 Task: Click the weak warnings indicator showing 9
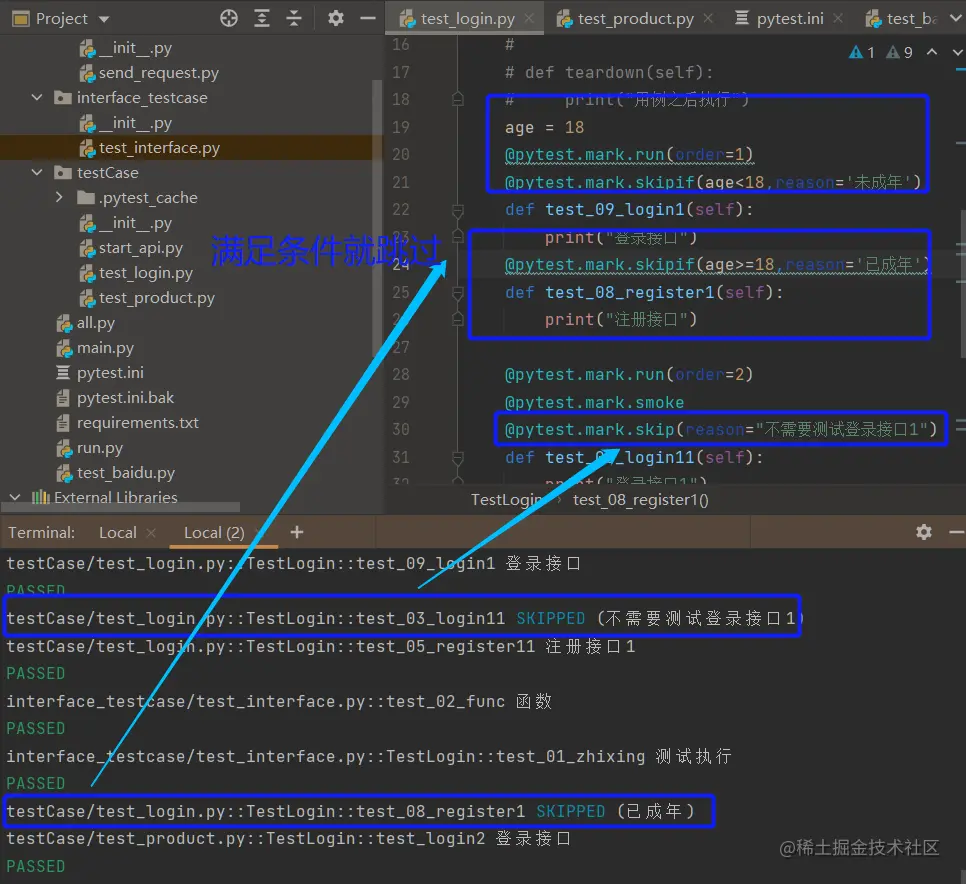[899, 53]
